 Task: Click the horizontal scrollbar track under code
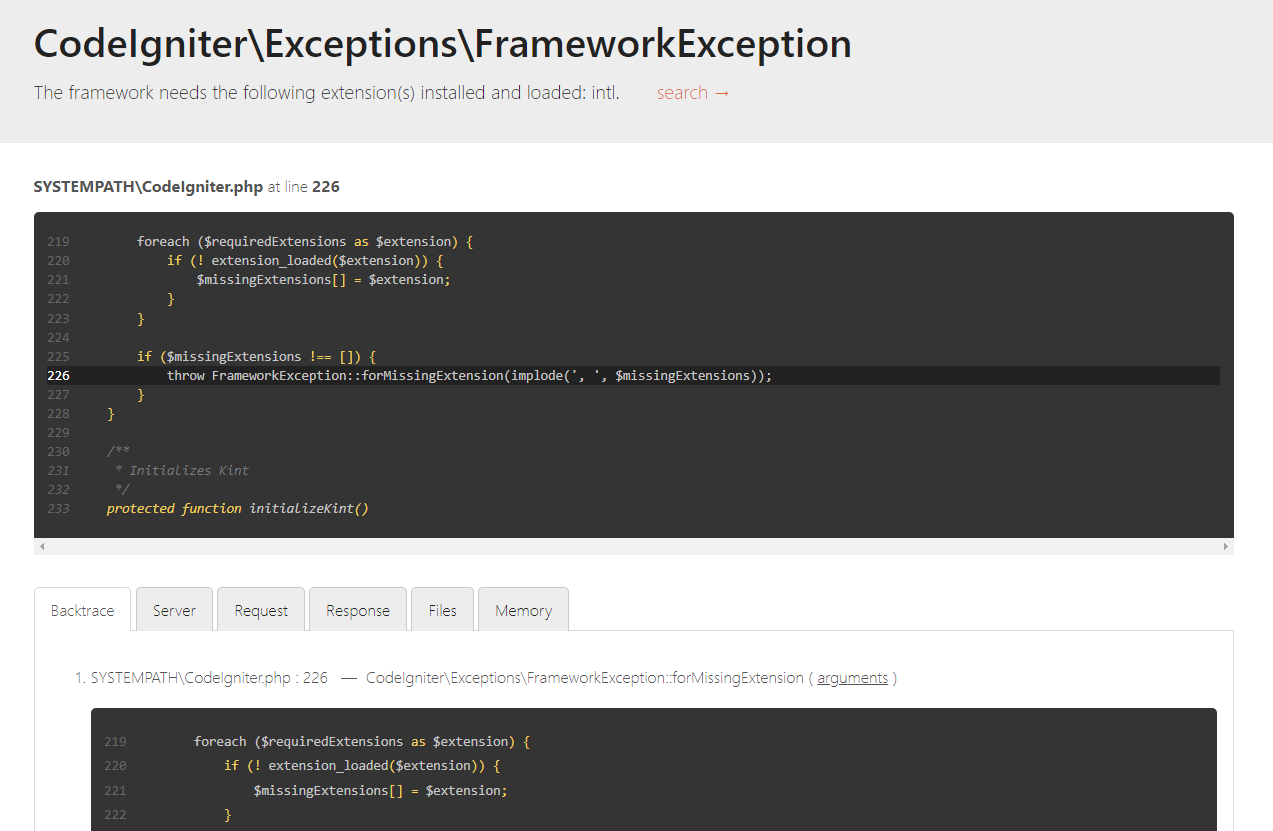[x=634, y=546]
